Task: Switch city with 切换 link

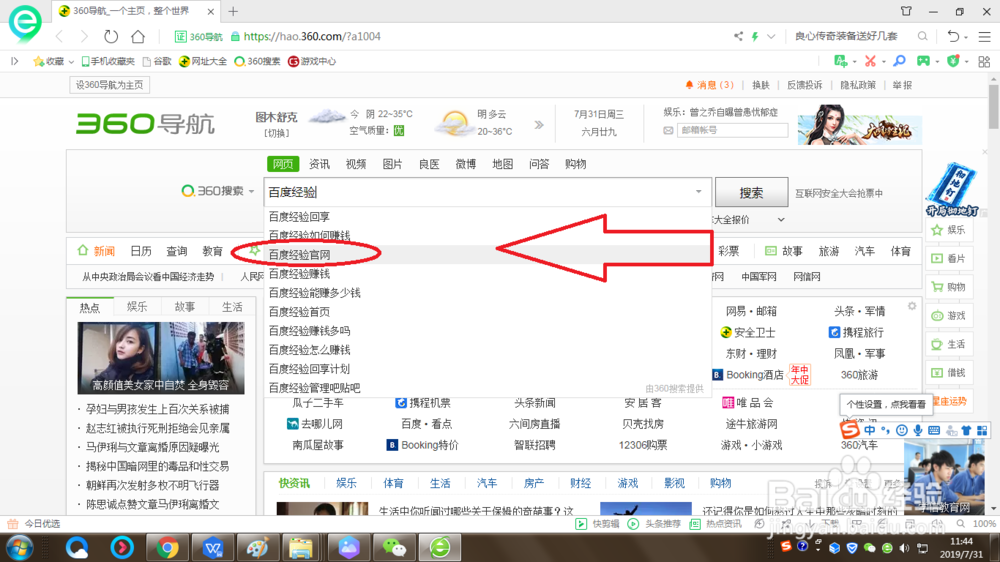Action: click(x=276, y=133)
